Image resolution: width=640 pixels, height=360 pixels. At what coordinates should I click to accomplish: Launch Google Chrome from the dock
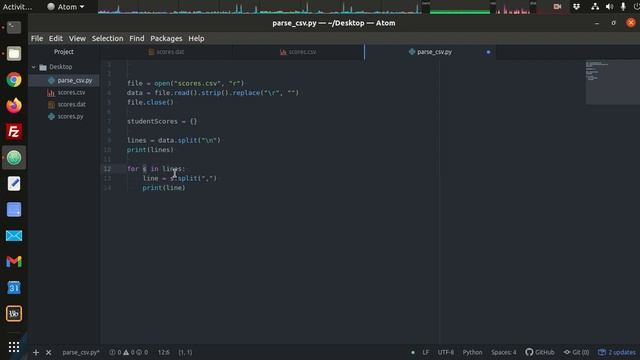click(x=14, y=80)
